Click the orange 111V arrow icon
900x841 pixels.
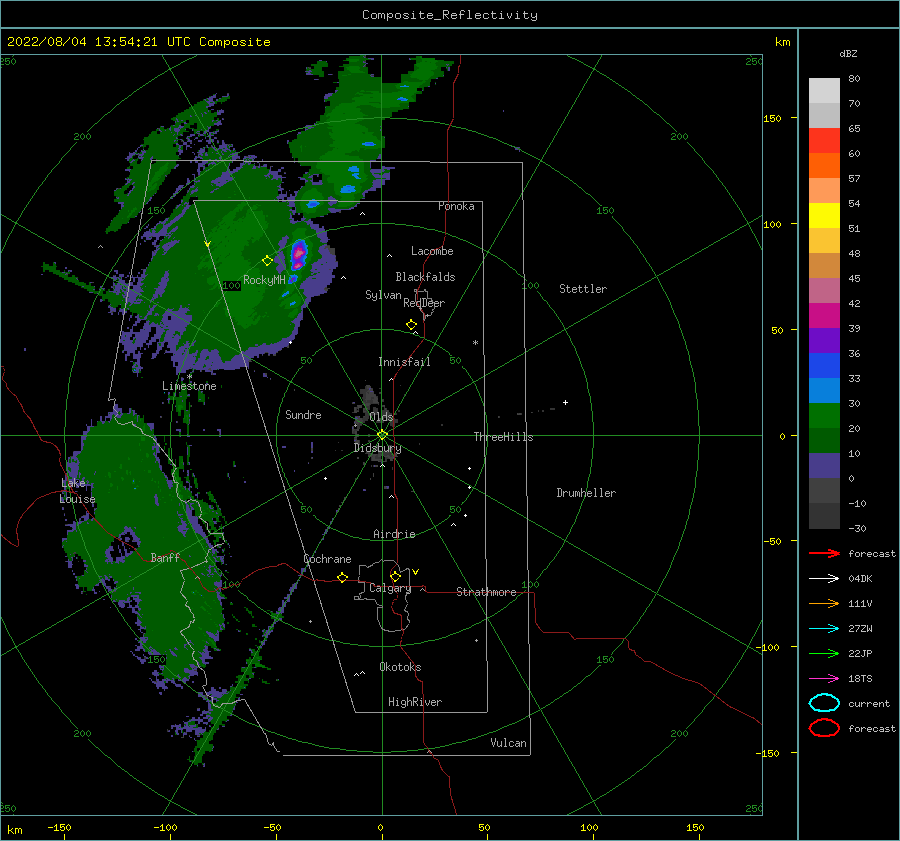pyautogui.click(x=824, y=603)
